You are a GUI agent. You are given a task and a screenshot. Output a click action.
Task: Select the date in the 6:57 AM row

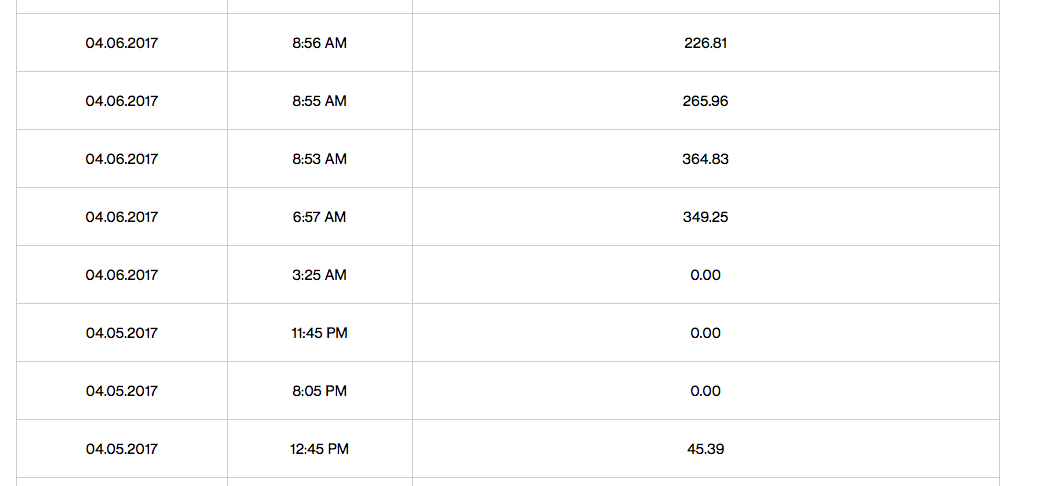[122, 217]
